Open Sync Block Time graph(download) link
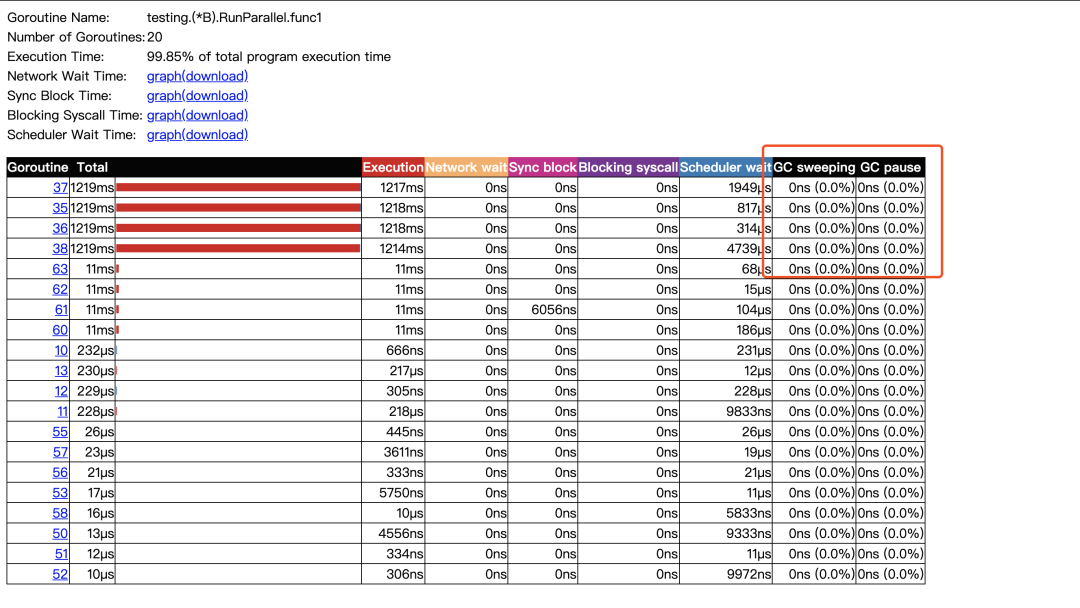 pos(197,96)
